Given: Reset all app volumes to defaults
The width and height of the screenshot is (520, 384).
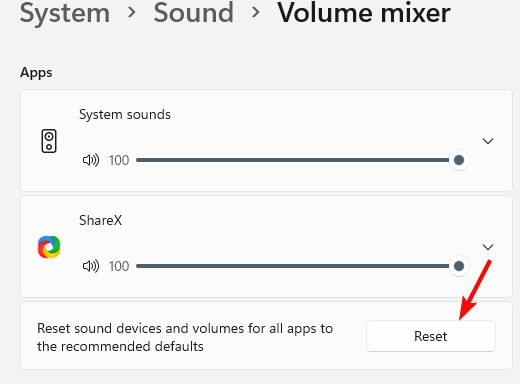Looking at the screenshot, I should coord(431,336).
